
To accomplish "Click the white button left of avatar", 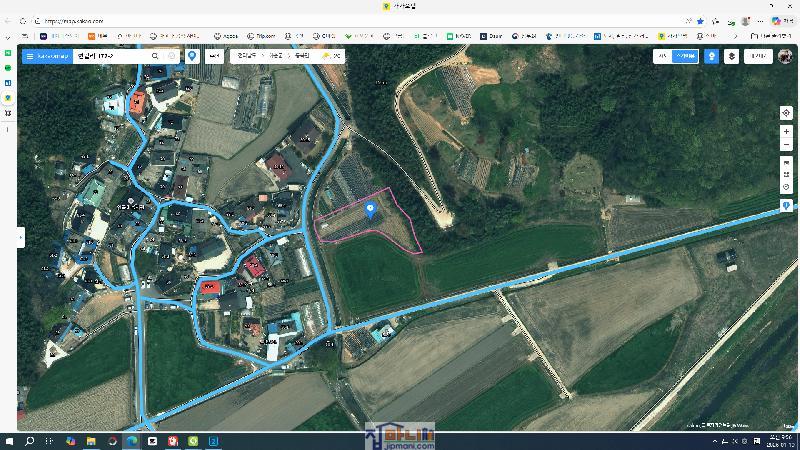I will tap(759, 57).
